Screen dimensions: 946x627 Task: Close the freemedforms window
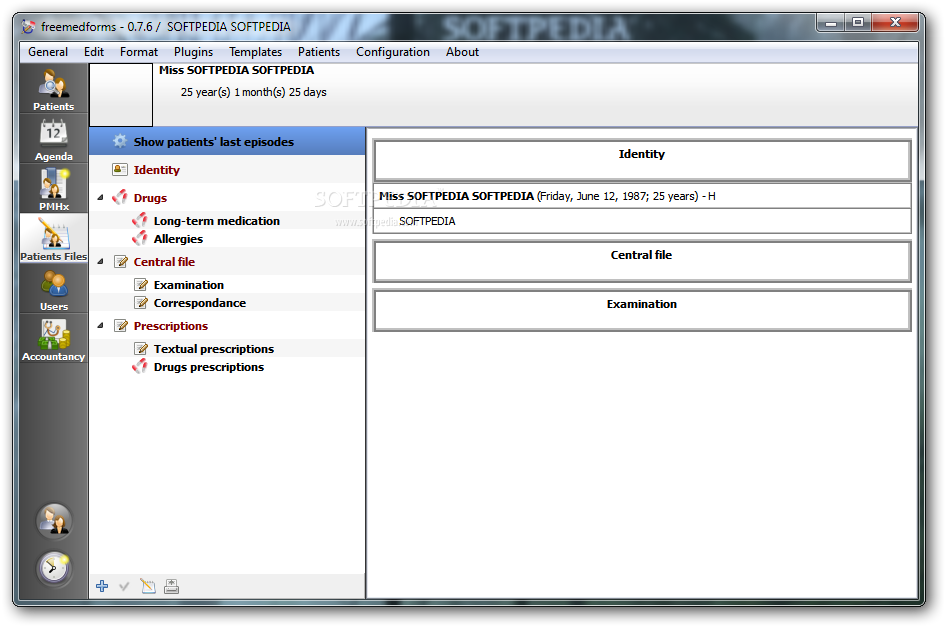[895, 23]
